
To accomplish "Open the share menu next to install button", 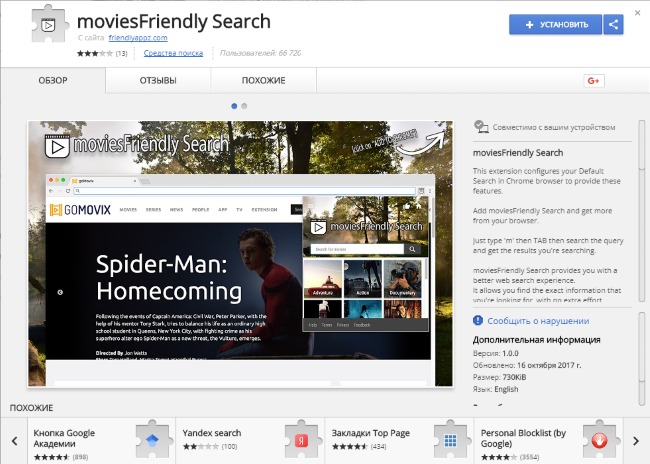I will [x=613, y=24].
